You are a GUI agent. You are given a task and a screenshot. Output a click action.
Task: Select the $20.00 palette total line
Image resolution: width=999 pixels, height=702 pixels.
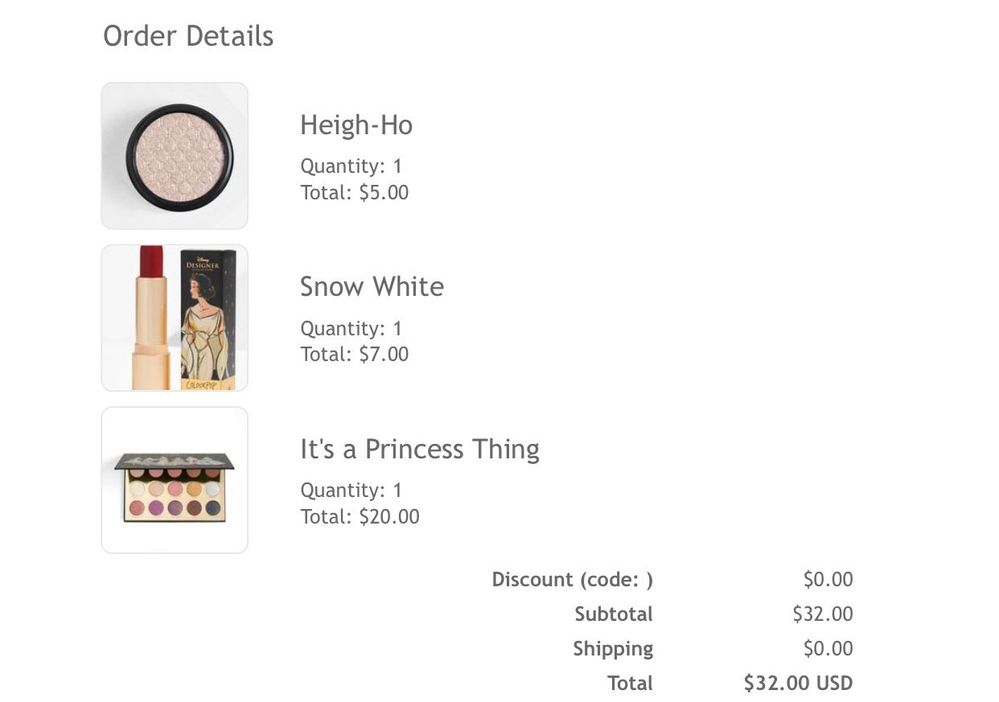(x=360, y=516)
